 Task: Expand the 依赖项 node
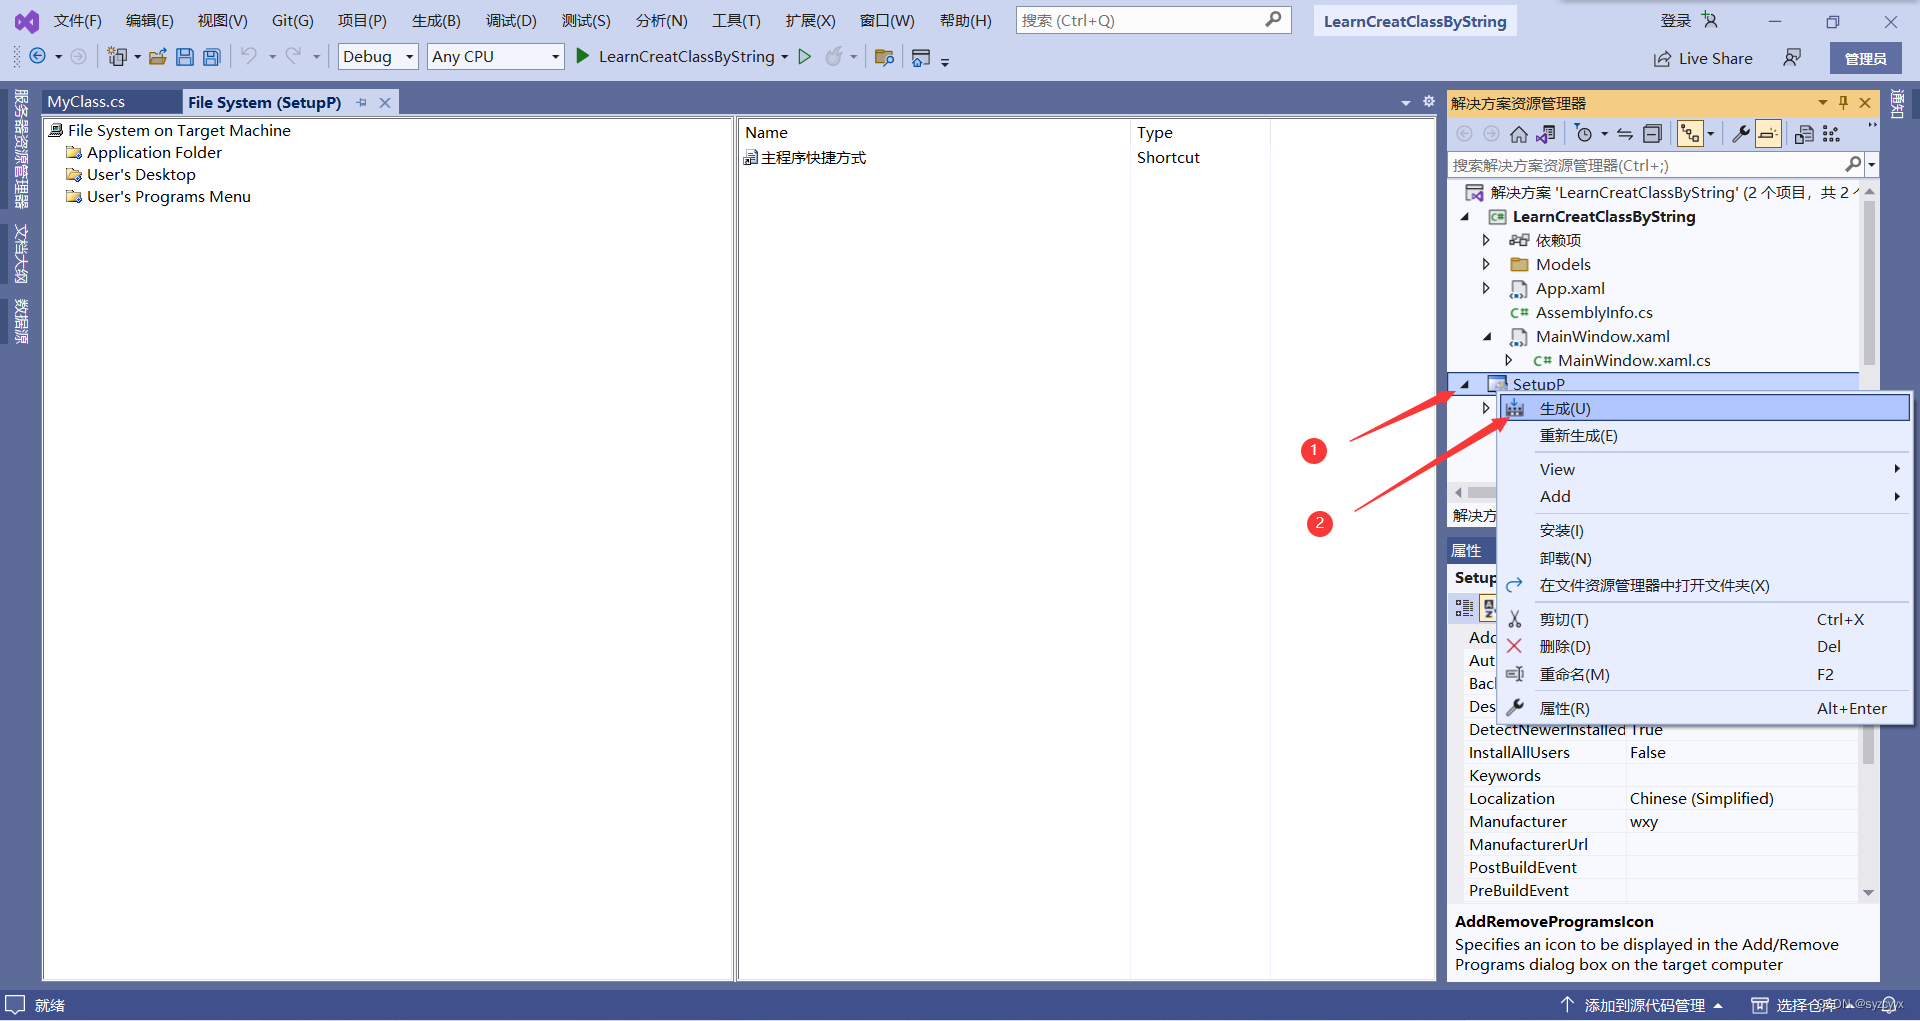coord(1486,240)
